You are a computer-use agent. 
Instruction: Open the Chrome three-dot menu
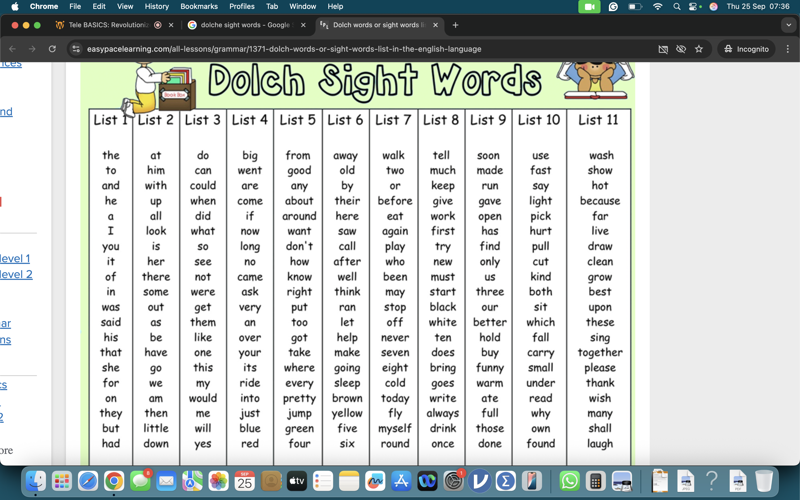[x=787, y=48]
